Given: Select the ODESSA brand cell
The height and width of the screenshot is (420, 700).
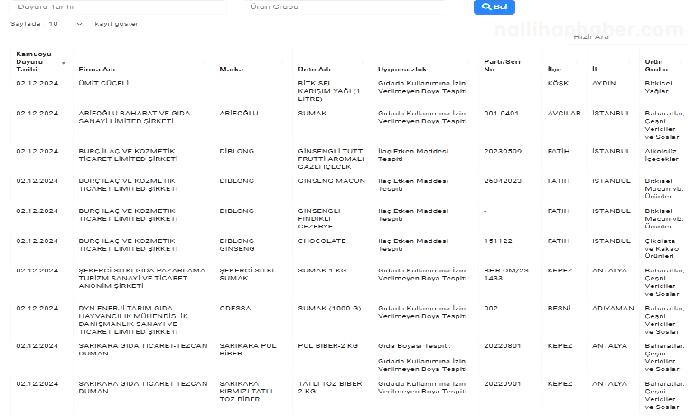Looking at the screenshot, I should (x=235, y=308).
